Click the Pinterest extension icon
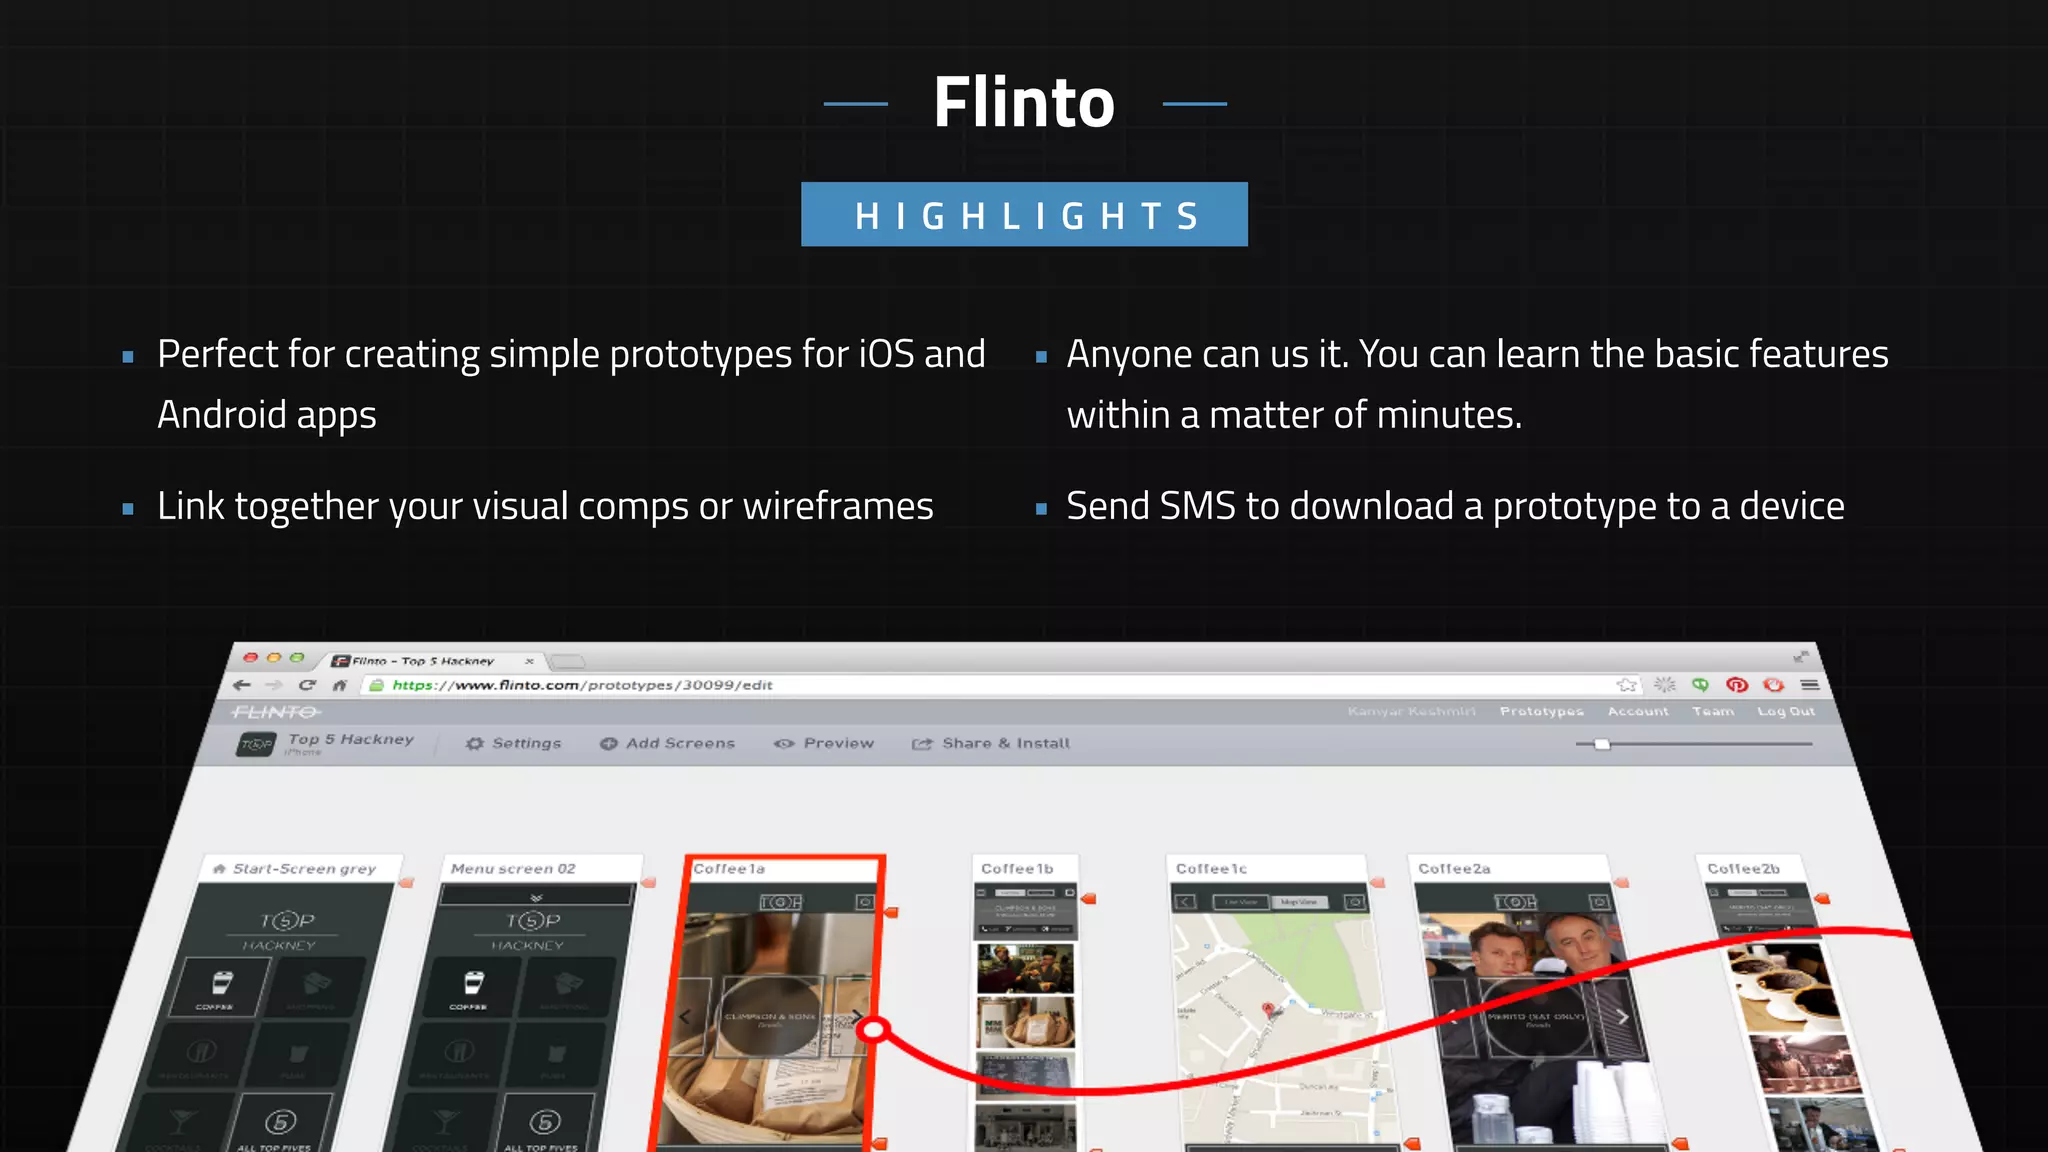Screen dimensions: 2048x1152 pyautogui.click(x=1737, y=685)
